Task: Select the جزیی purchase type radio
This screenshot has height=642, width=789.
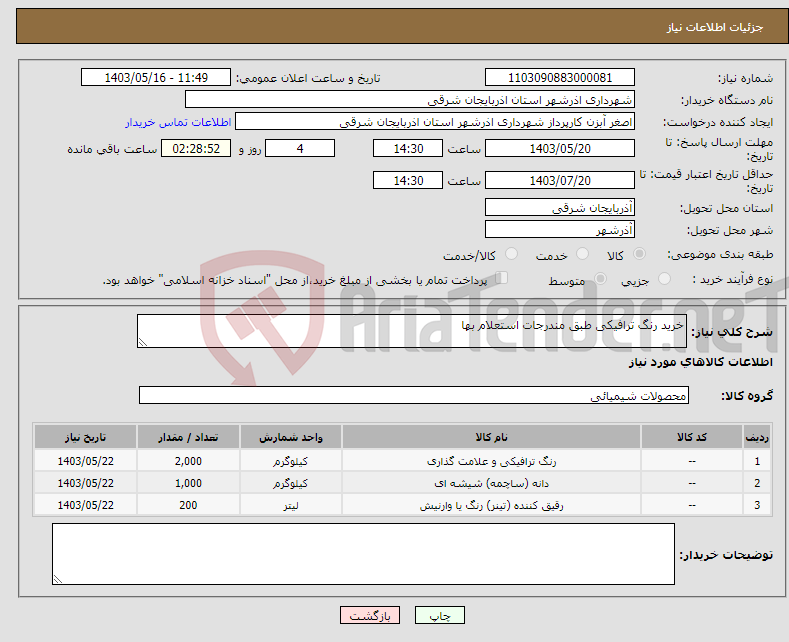Action: click(x=664, y=279)
